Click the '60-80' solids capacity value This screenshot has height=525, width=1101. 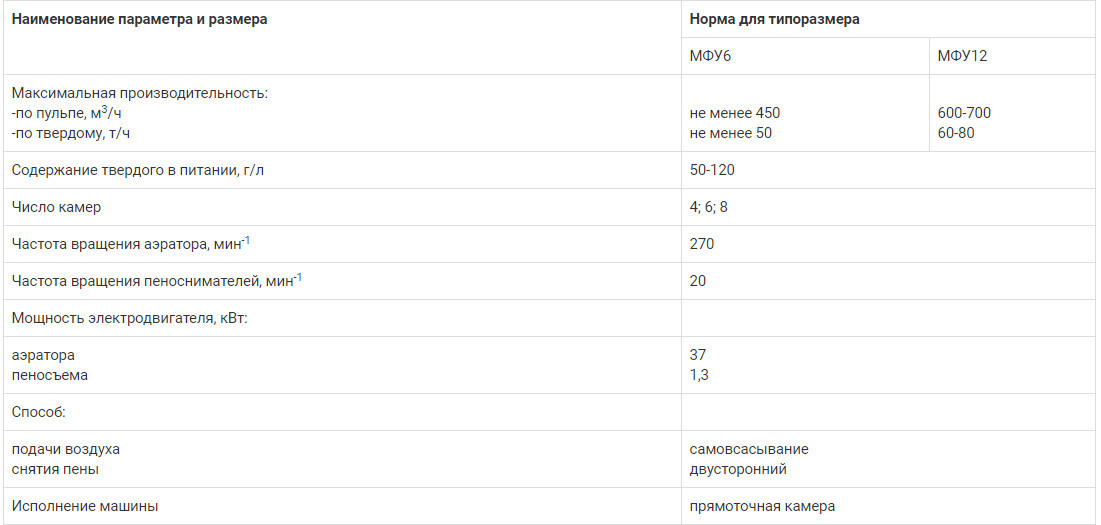[x=956, y=133]
